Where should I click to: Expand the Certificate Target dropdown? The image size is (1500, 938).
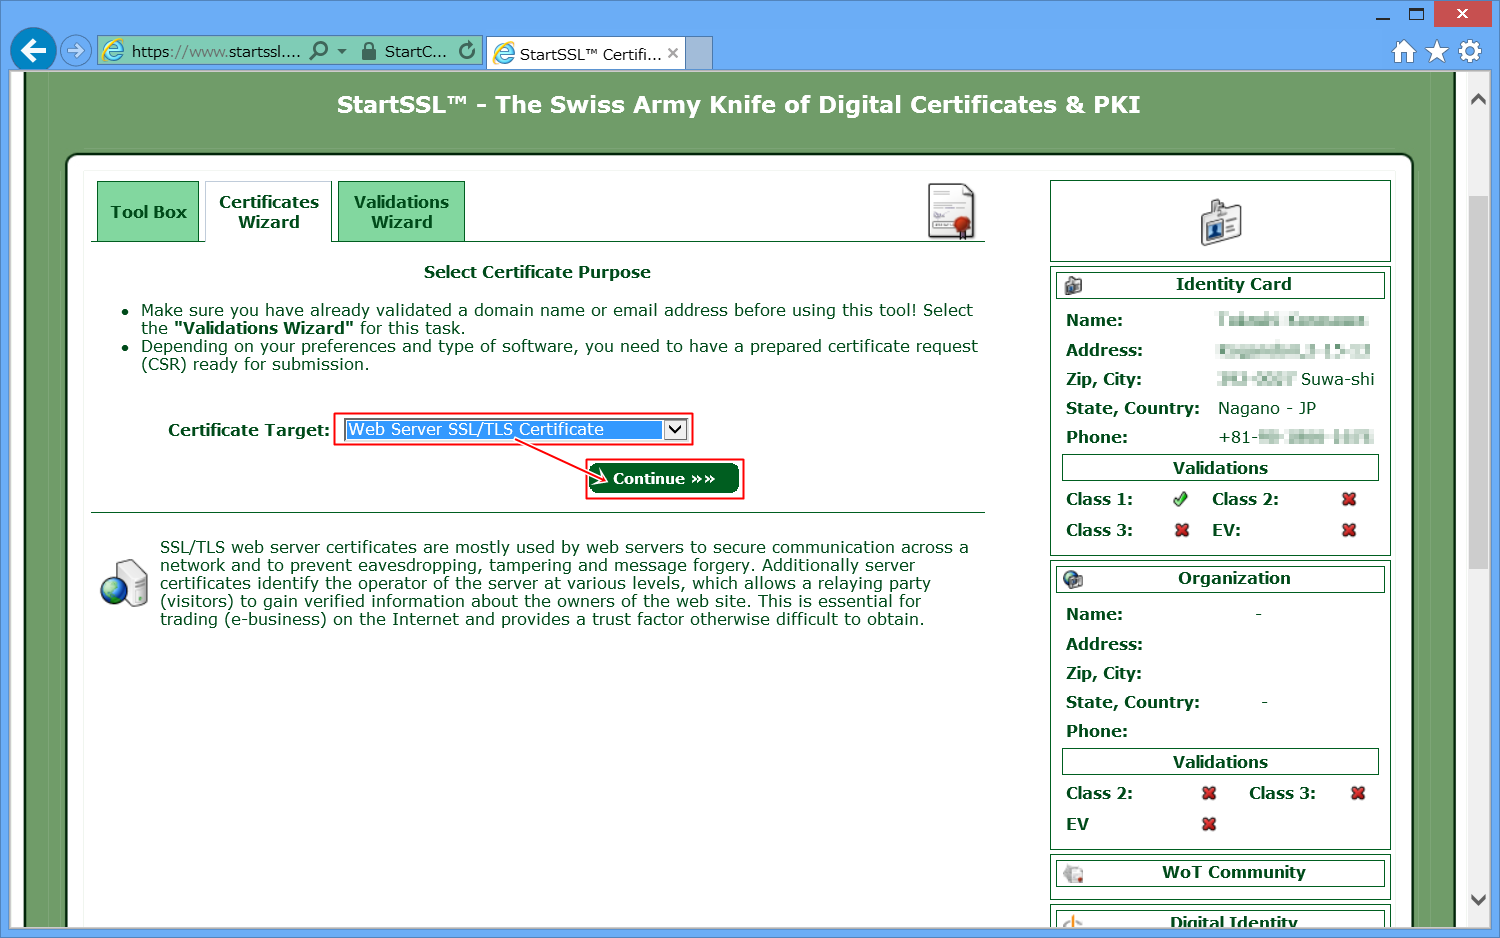[x=676, y=430]
